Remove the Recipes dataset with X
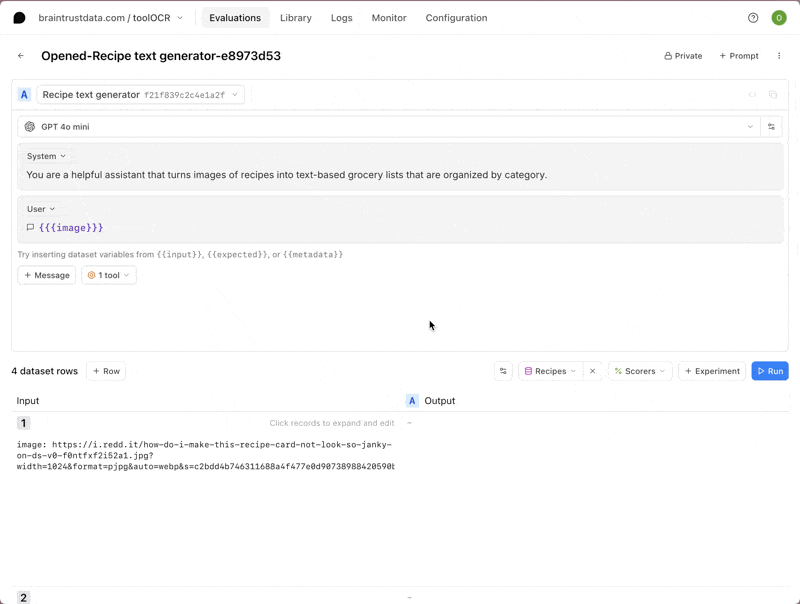Screen dimensions: 800x604 592,371
